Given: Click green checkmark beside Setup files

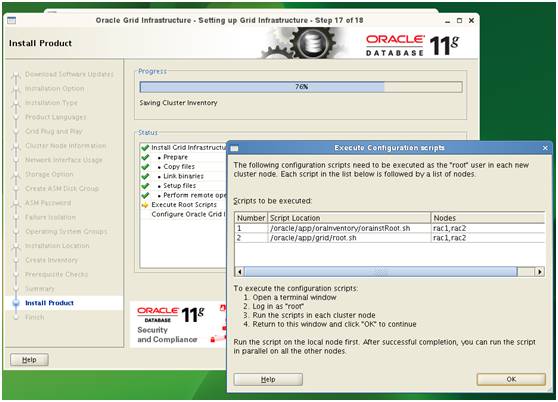Looking at the screenshot, I should click(145, 186).
